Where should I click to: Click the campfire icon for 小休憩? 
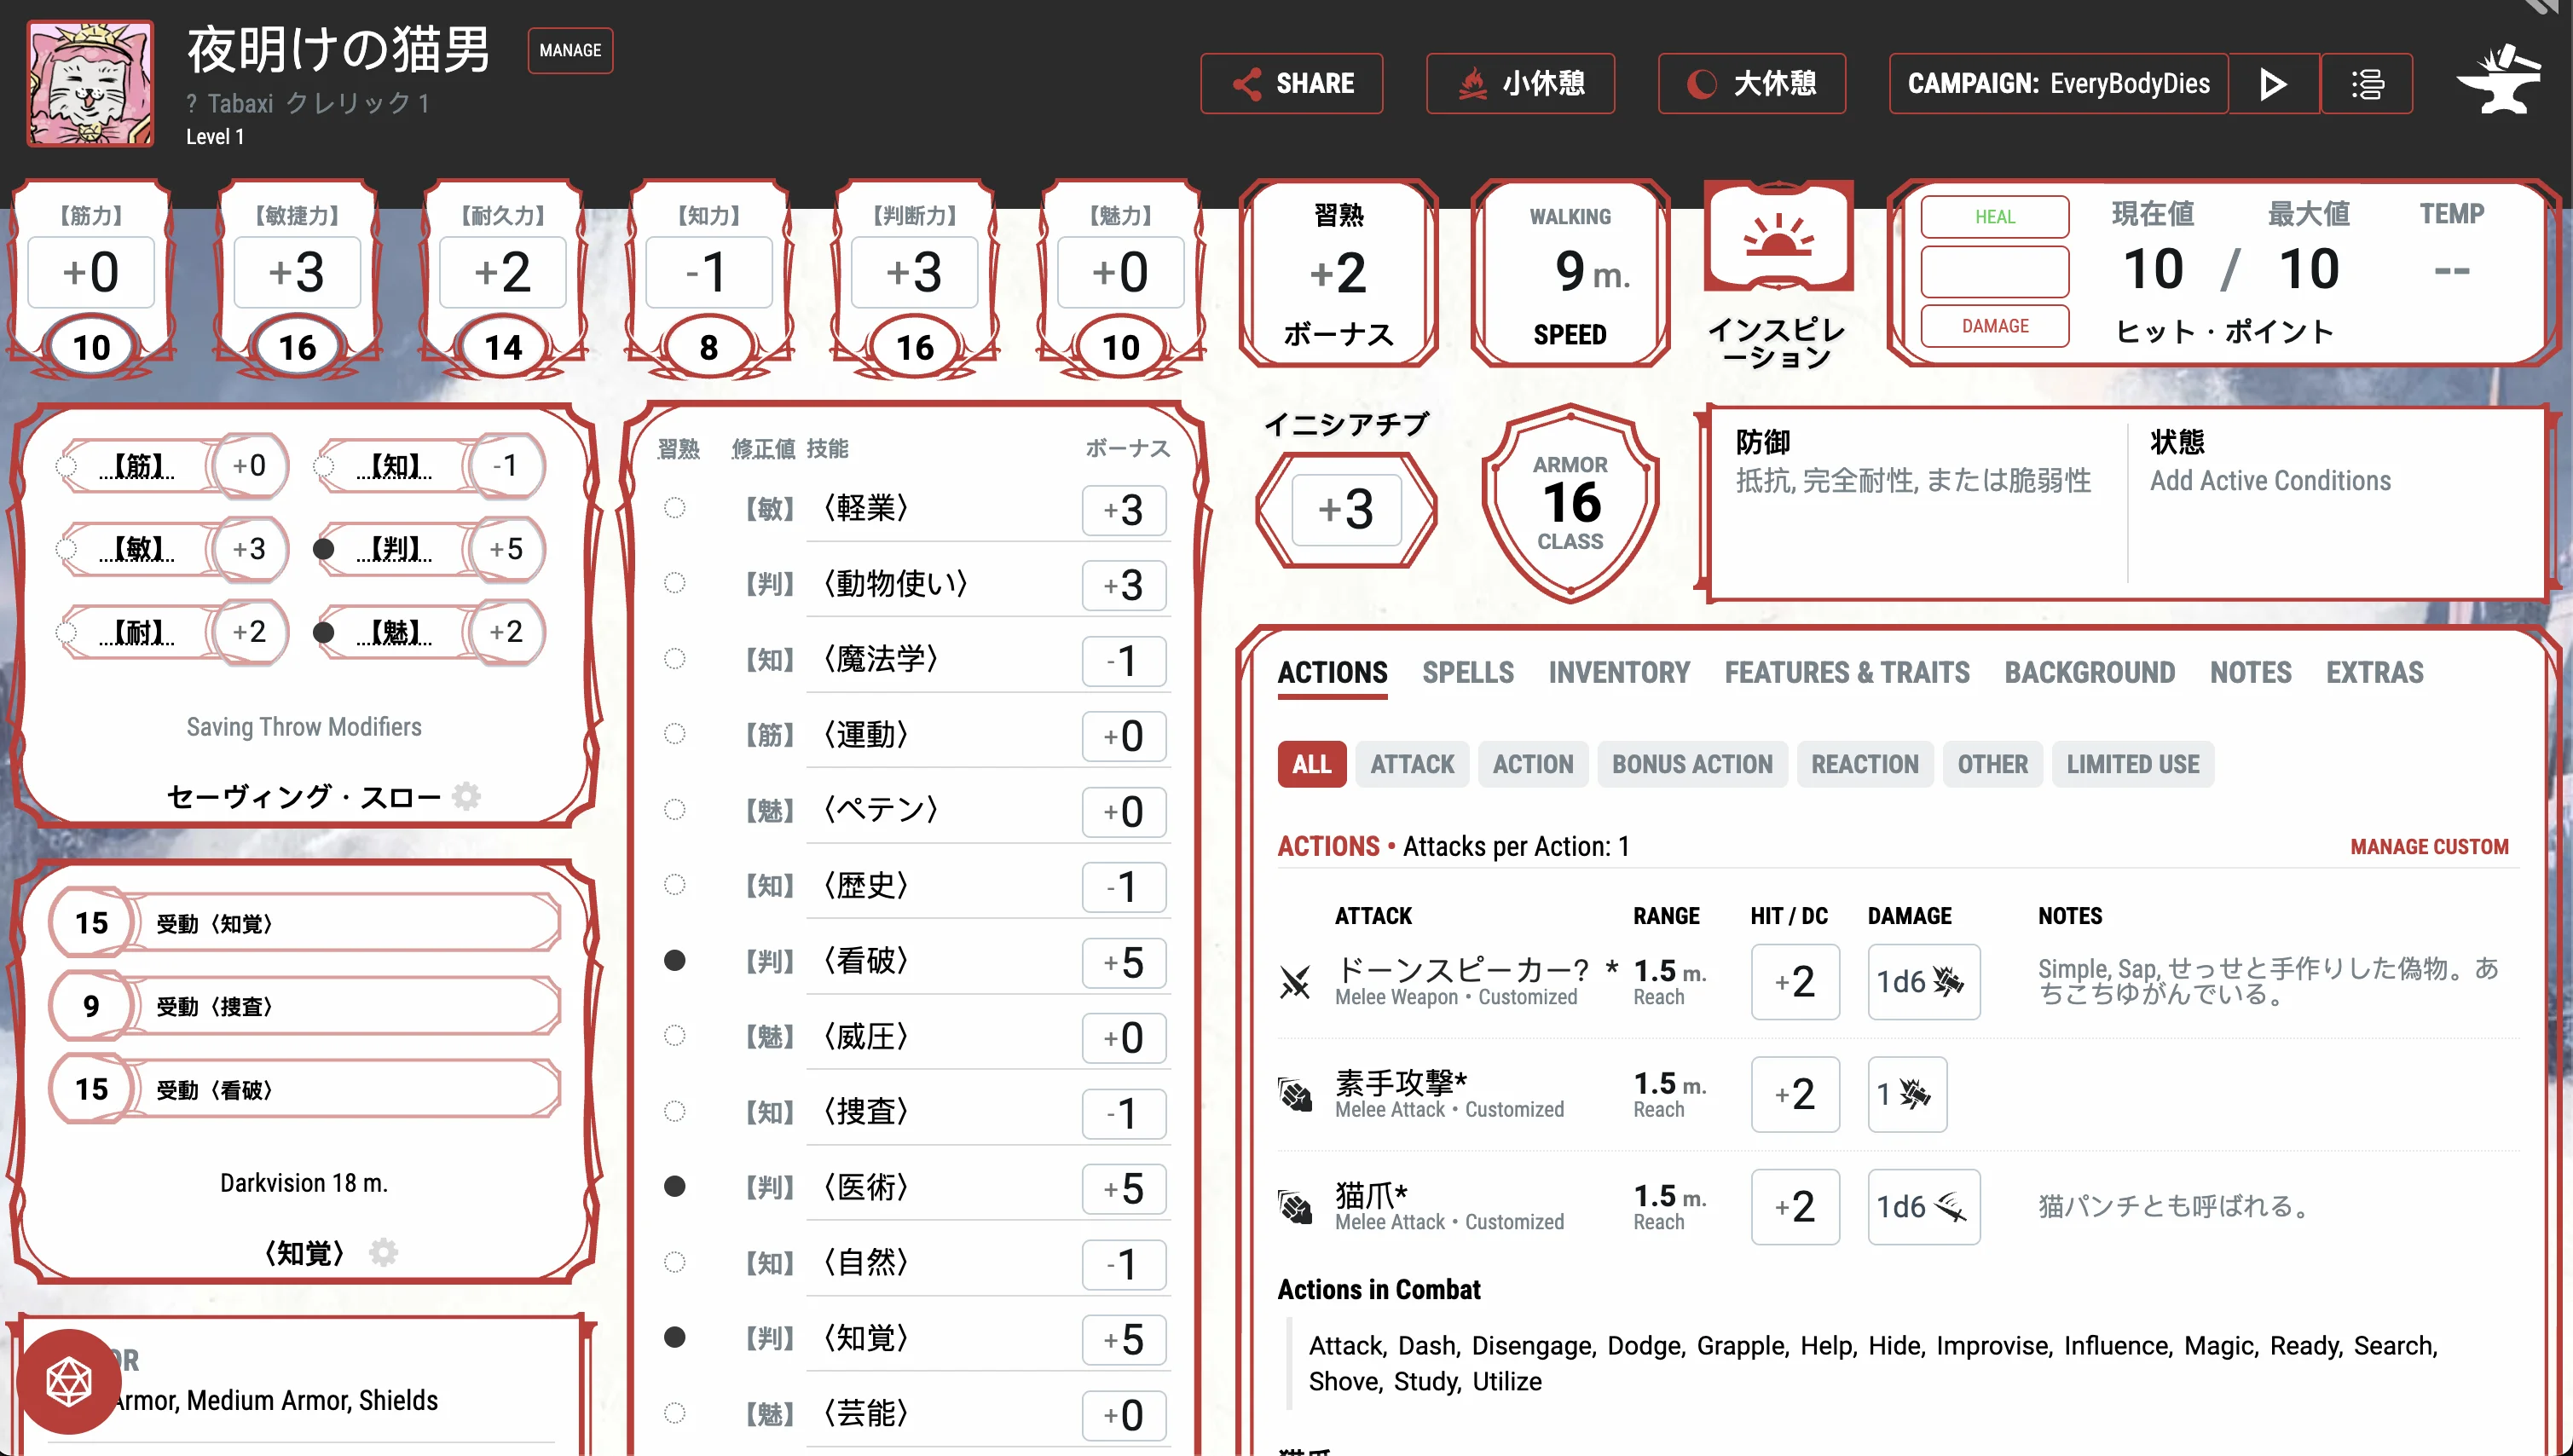coord(1472,84)
